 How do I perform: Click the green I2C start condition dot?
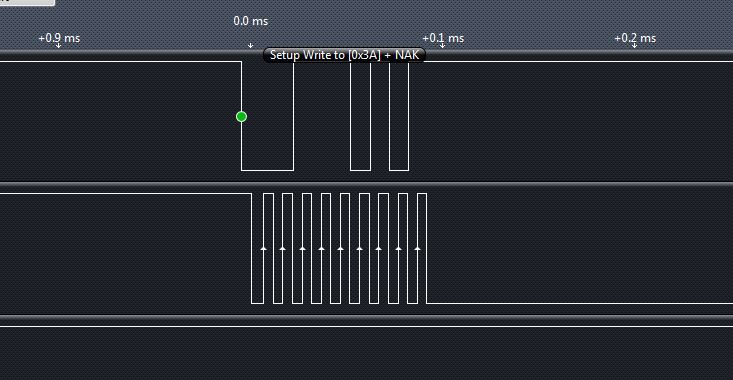pos(241,116)
